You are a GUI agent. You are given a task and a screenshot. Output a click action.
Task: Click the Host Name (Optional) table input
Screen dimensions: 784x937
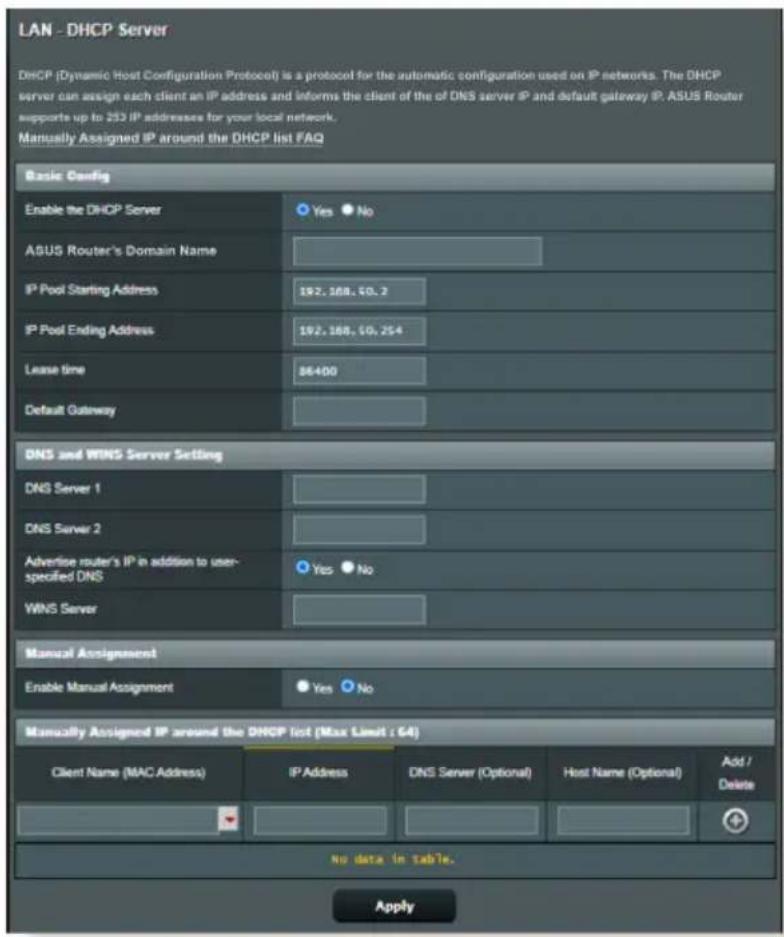click(x=623, y=820)
